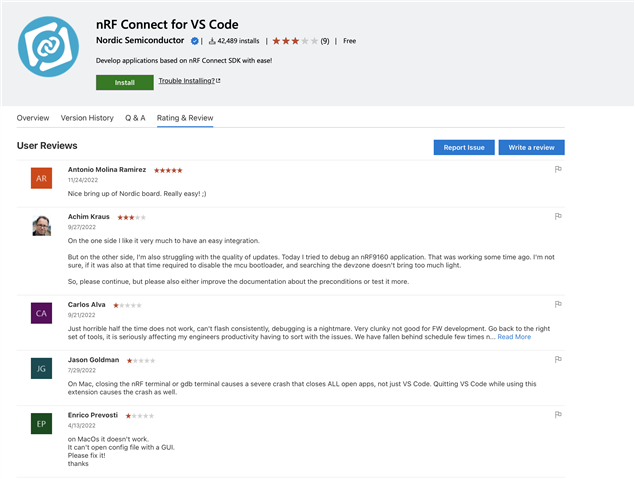Open the Q & A tab
The height and width of the screenshot is (479, 635).
[135, 118]
